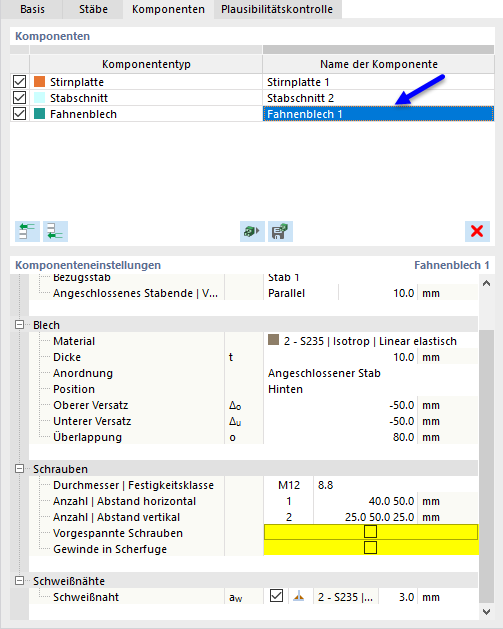Switch to the Plausibilitätskontrolle tab
The image size is (503, 629).
tap(277, 9)
